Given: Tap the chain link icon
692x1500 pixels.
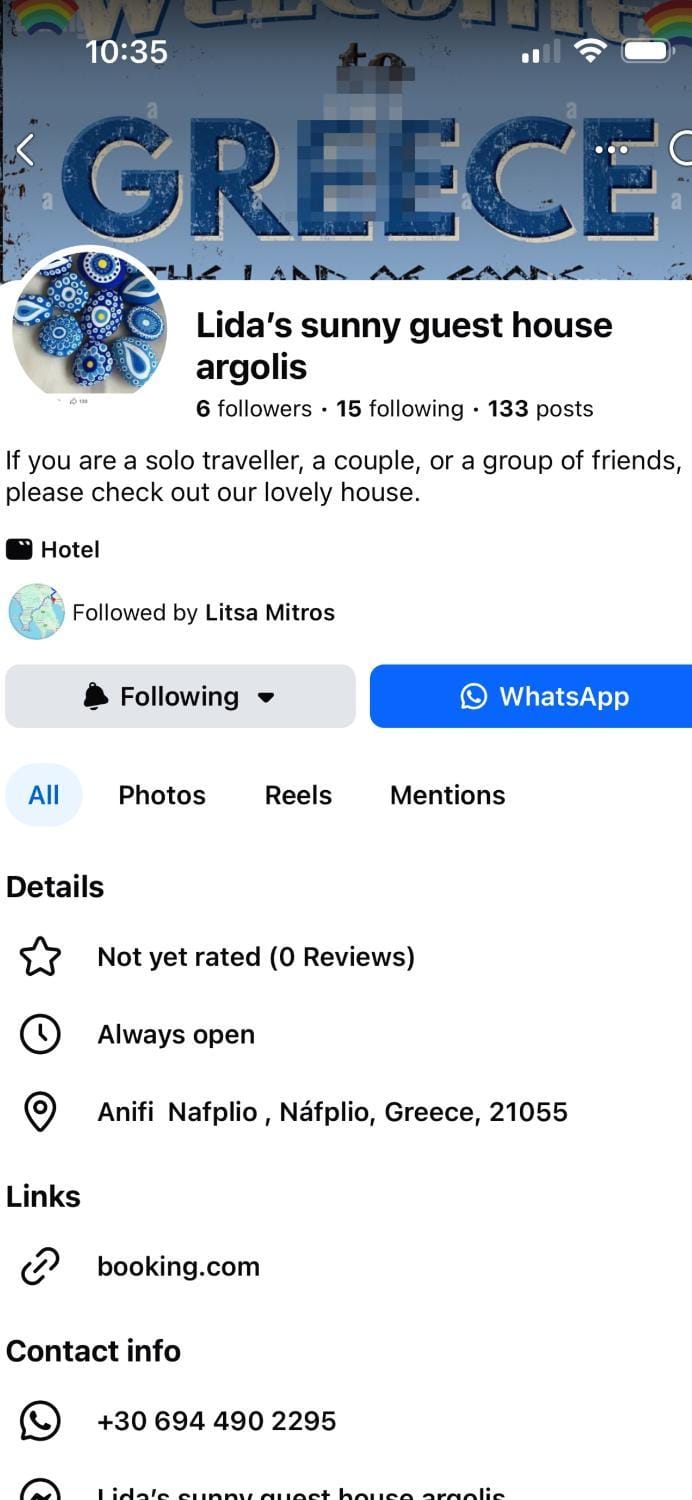Looking at the screenshot, I should coord(40,1267).
